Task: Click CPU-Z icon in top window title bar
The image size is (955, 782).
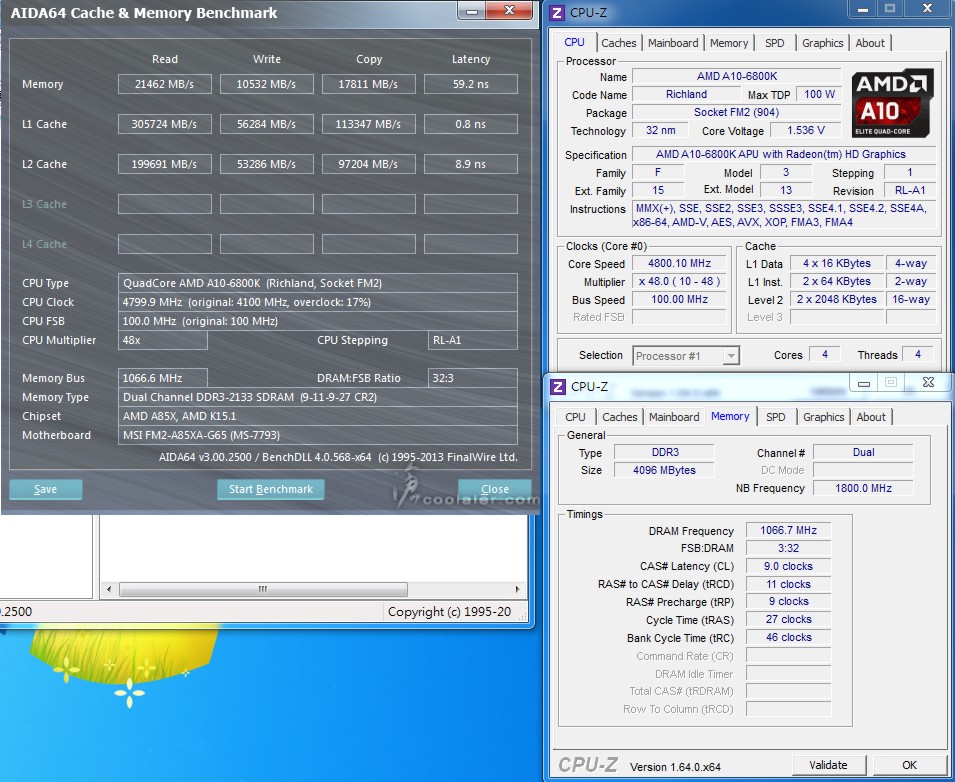Action: pos(556,13)
